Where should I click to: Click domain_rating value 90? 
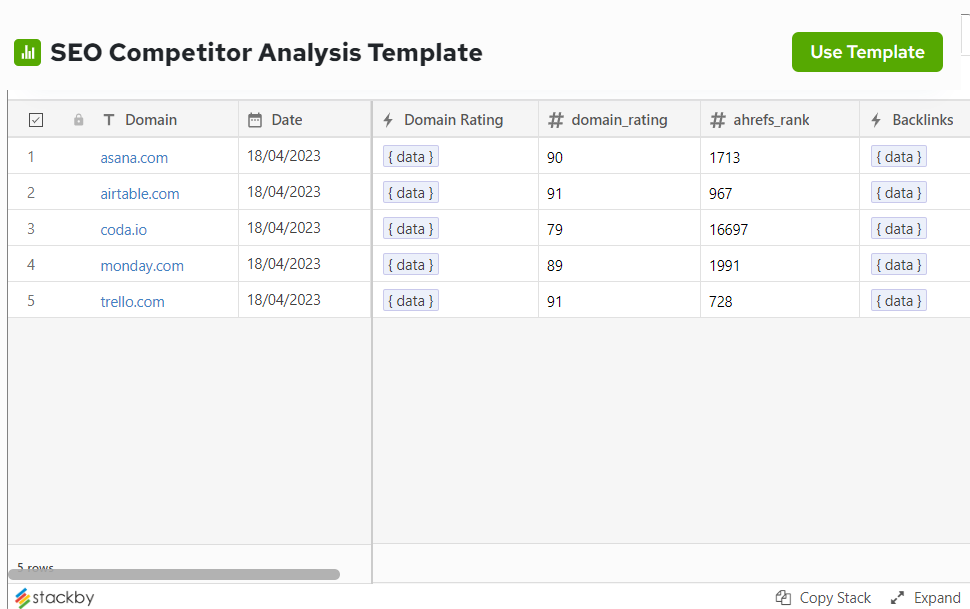tap(555, 158)
